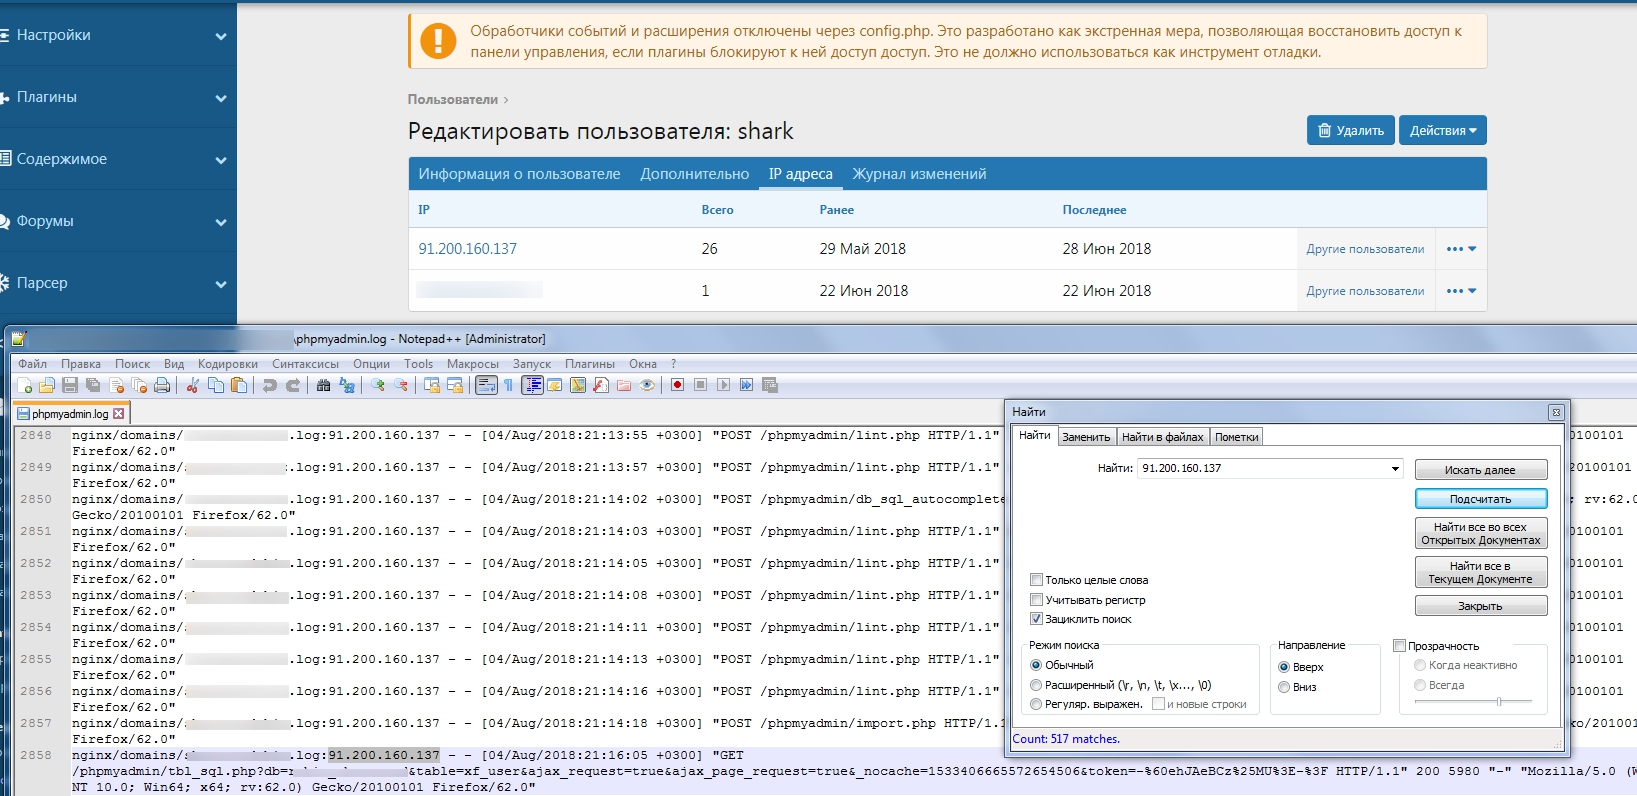Select the 'Вниз' direction radio button

pos(1284,687)
